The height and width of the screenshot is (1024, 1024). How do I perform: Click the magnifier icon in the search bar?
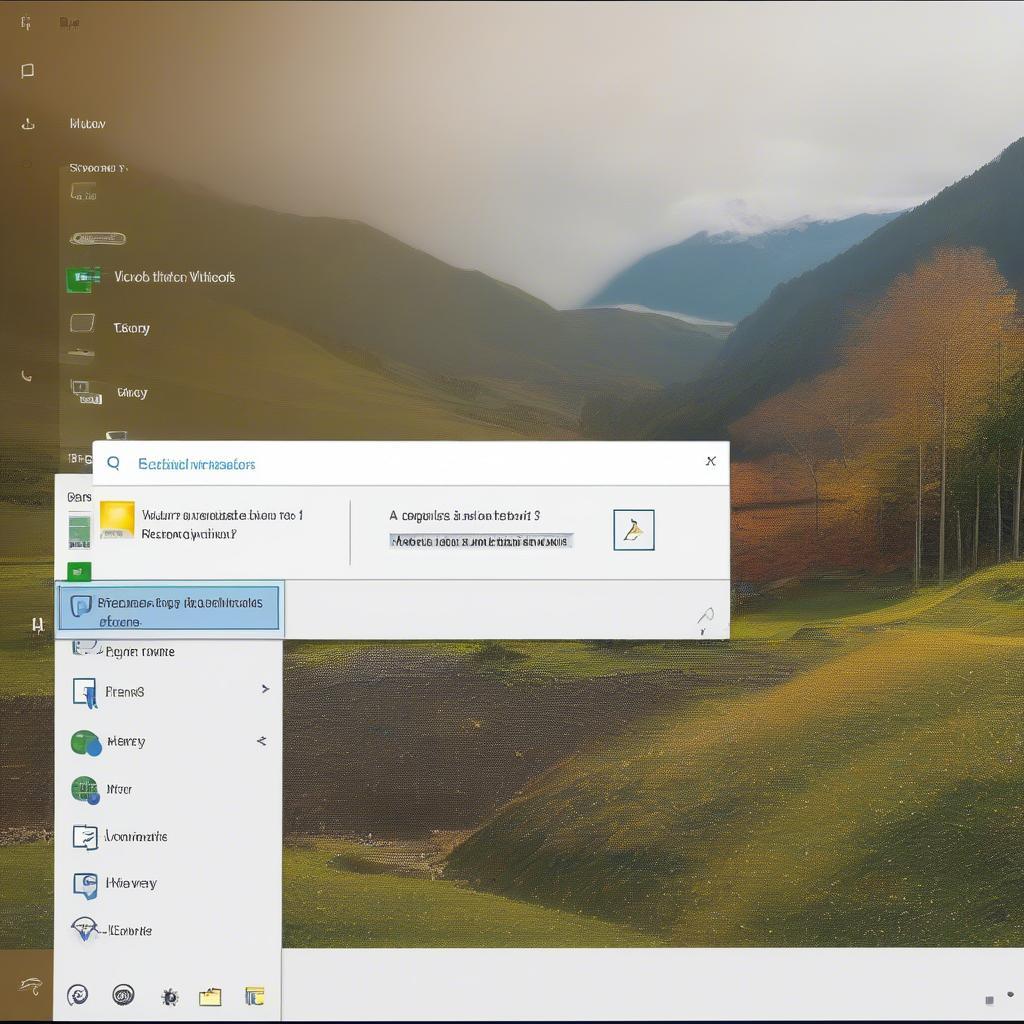[113, 463]
